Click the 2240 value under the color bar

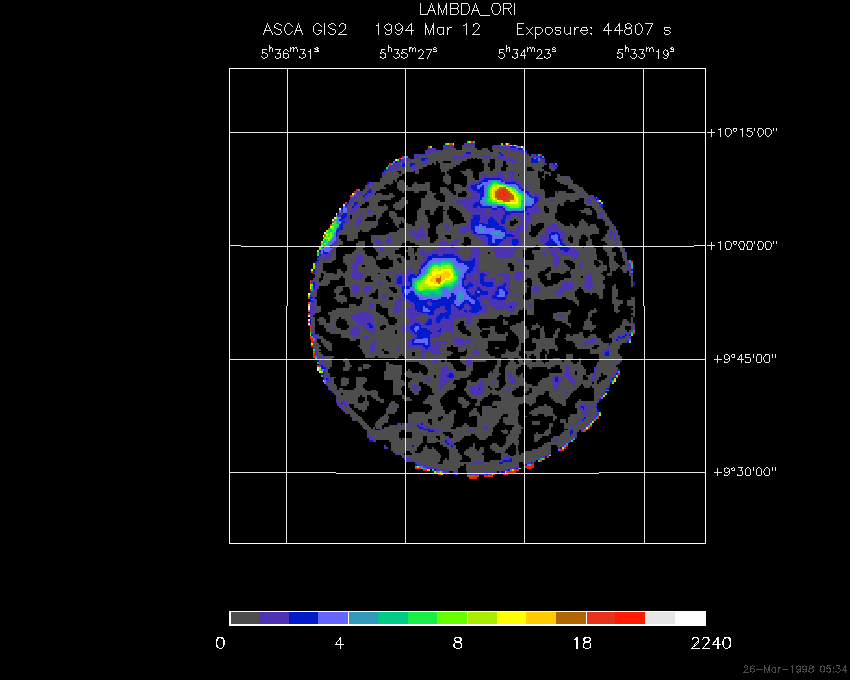point(711,644)
